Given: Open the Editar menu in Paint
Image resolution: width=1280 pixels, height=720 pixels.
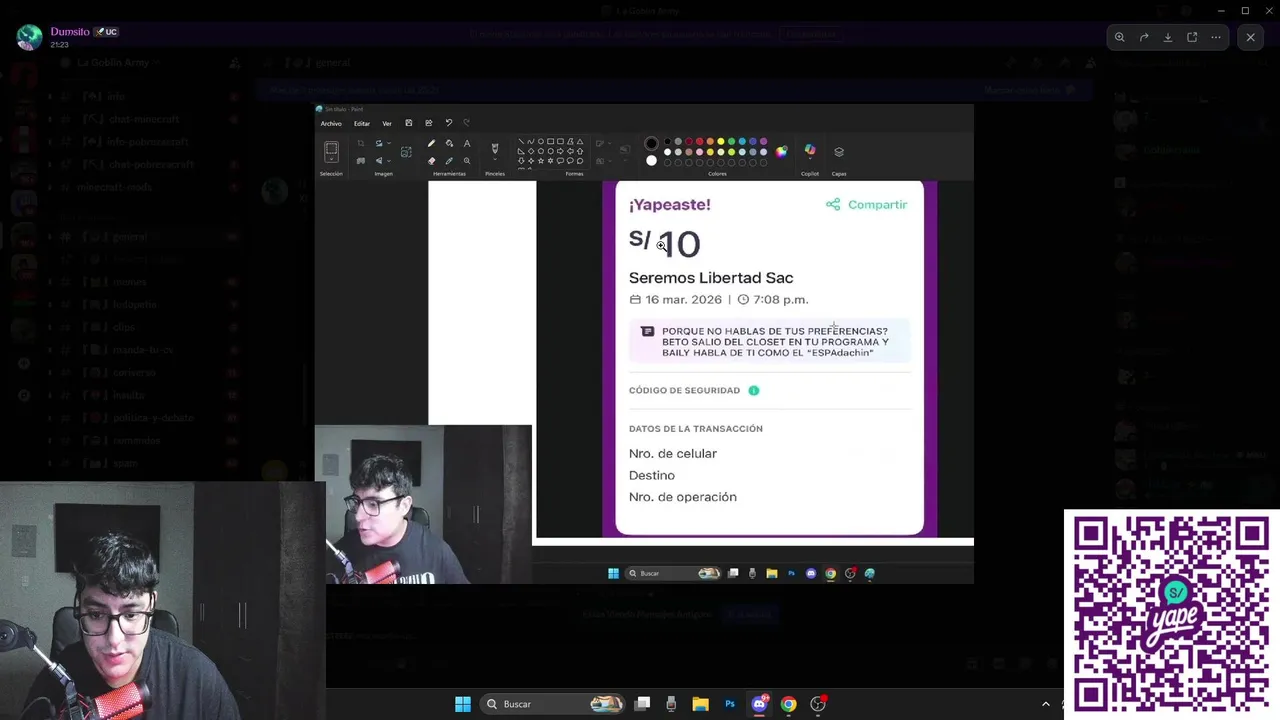Looking at the screenshot, I should pos(362,124).
